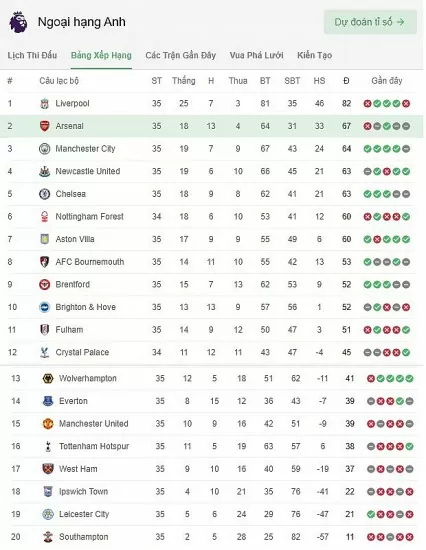
Task: Select the Các Trận Gần Đây tab
Action: (x=181, y=55)
